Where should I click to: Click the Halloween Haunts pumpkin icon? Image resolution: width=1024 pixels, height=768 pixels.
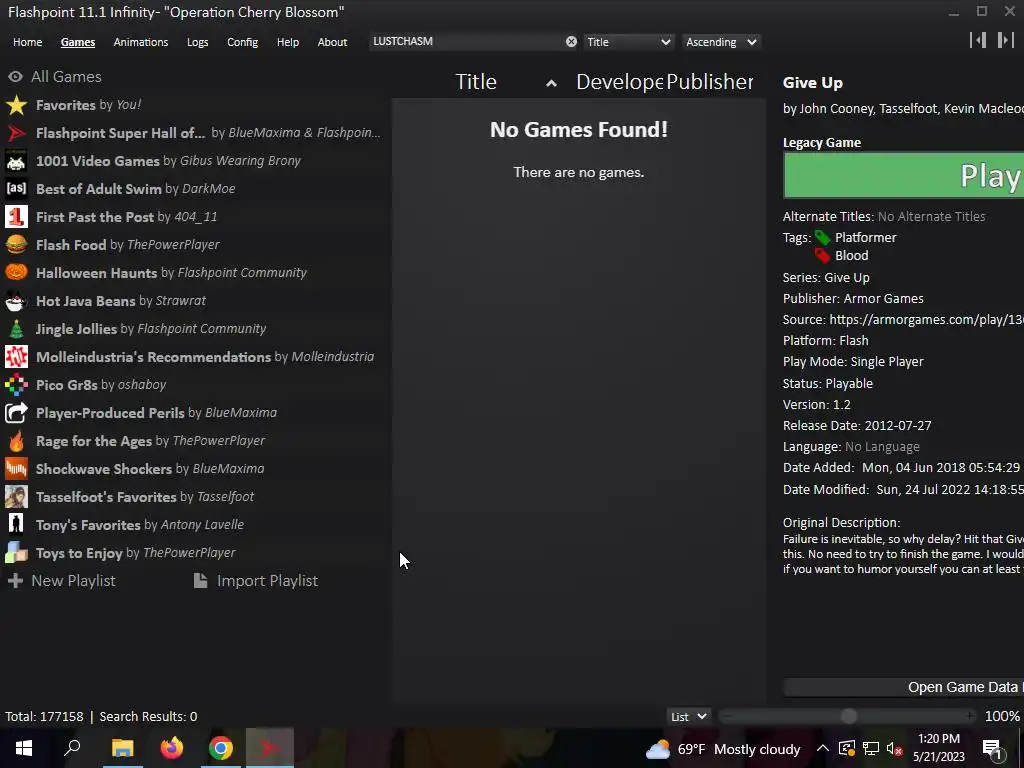pyautogui.click(x=16, y=273)
